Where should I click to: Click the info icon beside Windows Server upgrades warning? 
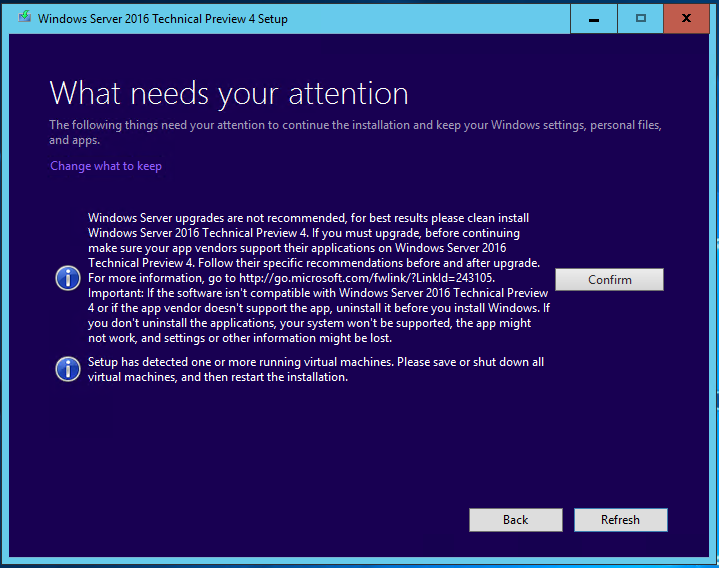coord(68,278)
